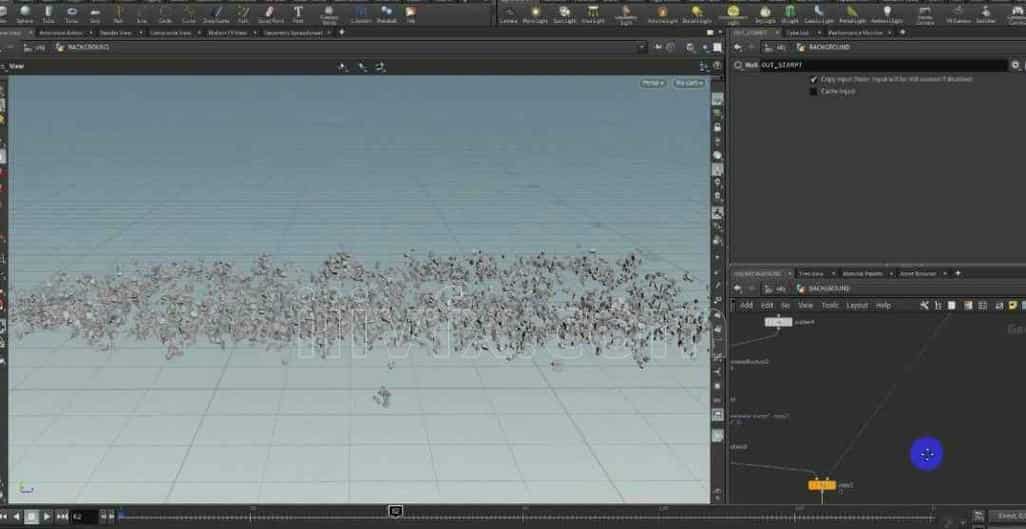Click the parameter pane gear icon

(1015, 65)
